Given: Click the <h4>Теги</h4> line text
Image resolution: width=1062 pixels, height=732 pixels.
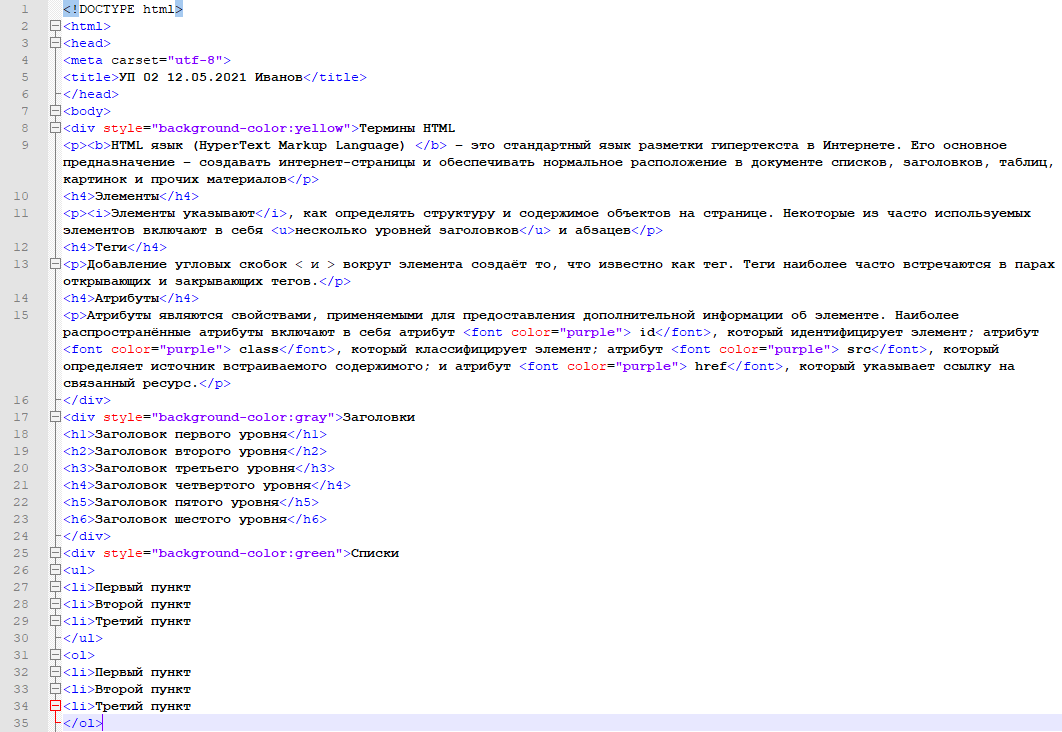Looking at the screenshot, I should tap(114, 247).
